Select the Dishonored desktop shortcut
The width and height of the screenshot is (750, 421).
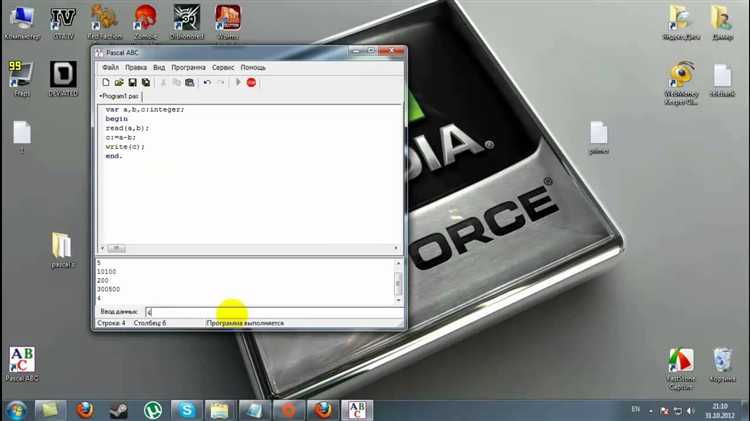187,22
